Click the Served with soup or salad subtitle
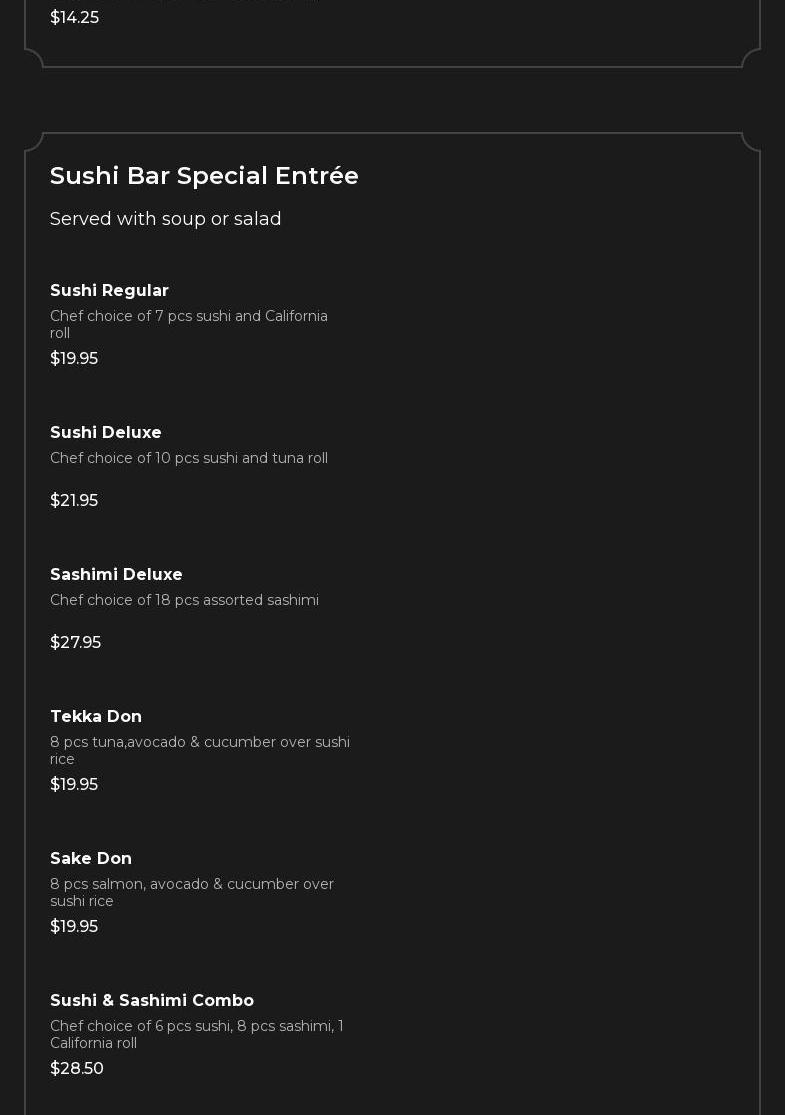Screen dimensions: 785x1115 pyautogui.click(x=166, y=219)
